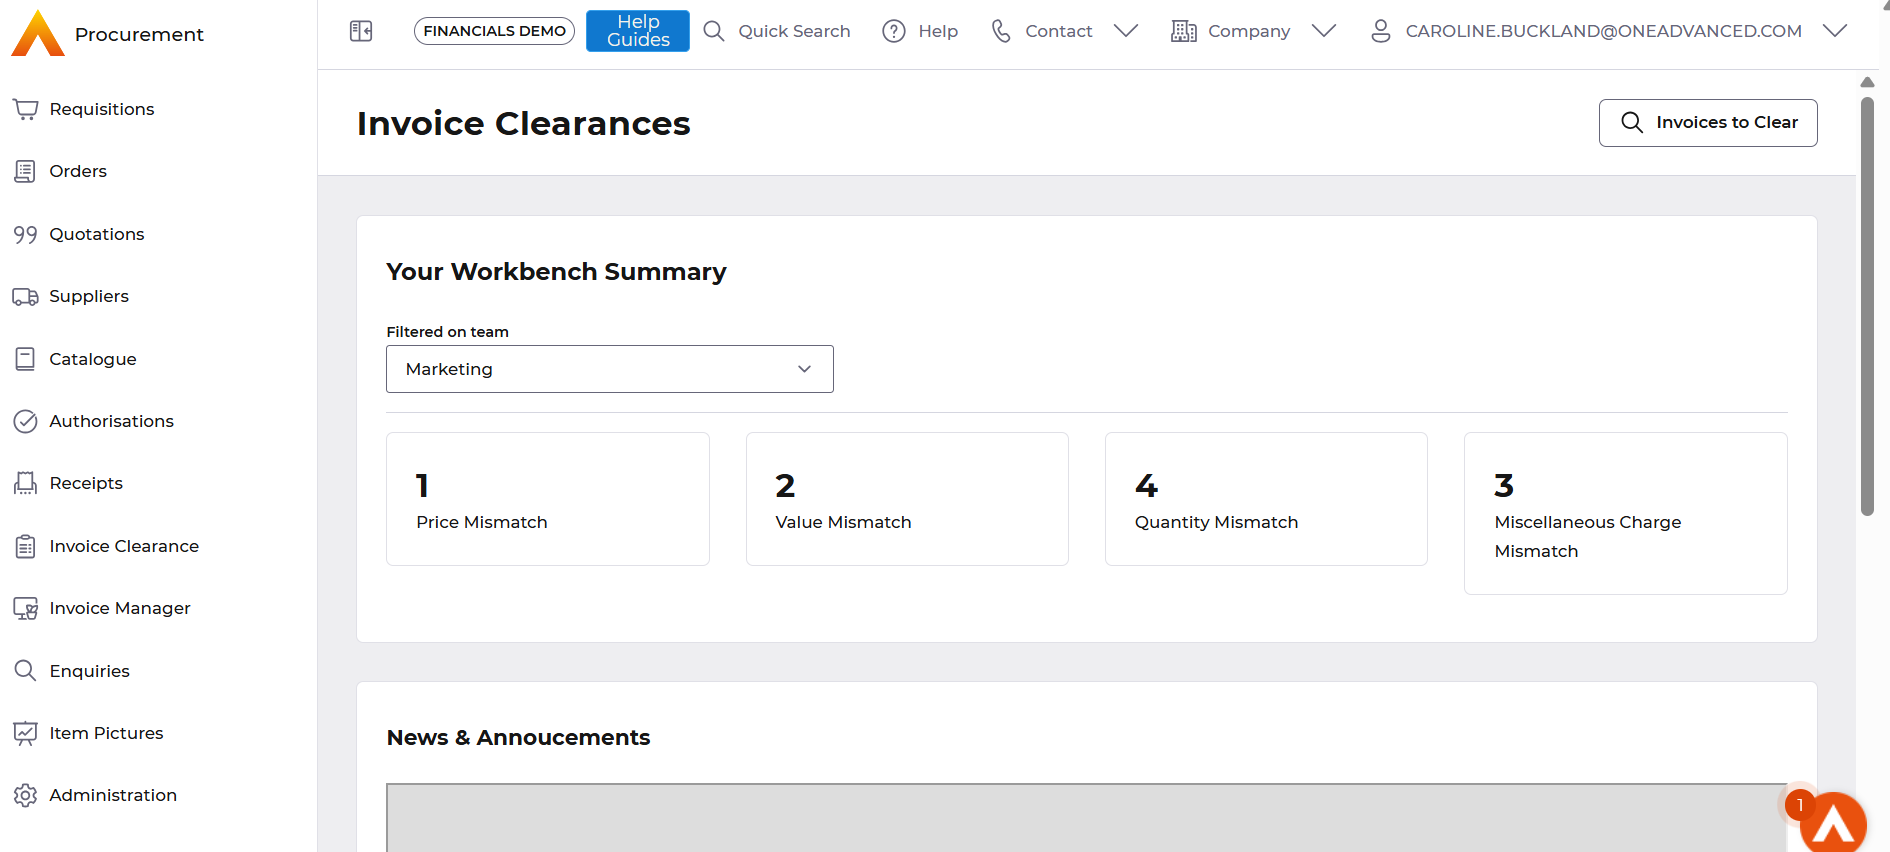Image resolution: width=1890 pixels, height=852 pixels.
Task: Click the Enquiries magnifier icon
Action: point(25,671)
